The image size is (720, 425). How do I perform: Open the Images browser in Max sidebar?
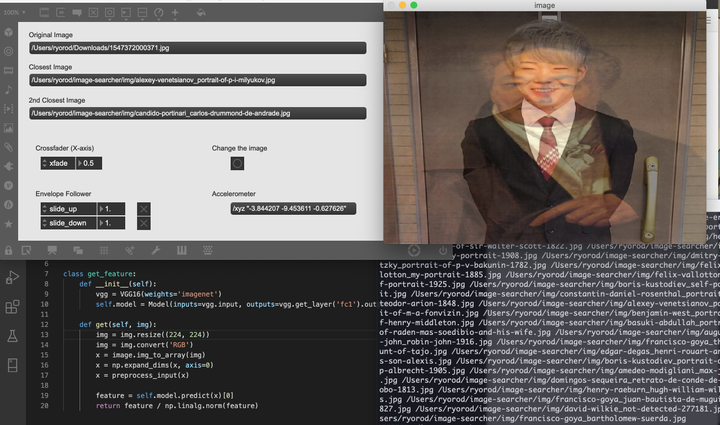(x=8, y=128)
